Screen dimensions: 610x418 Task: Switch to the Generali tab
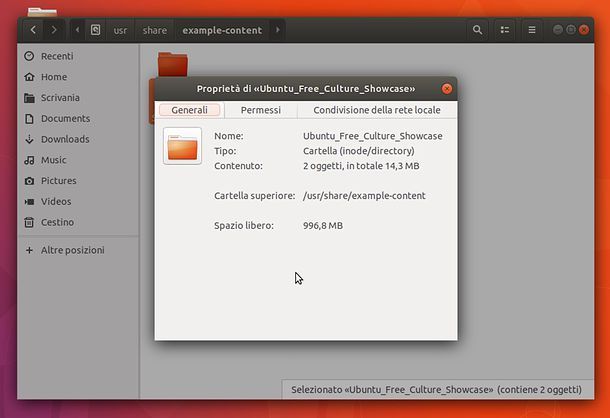click(189, 110)
